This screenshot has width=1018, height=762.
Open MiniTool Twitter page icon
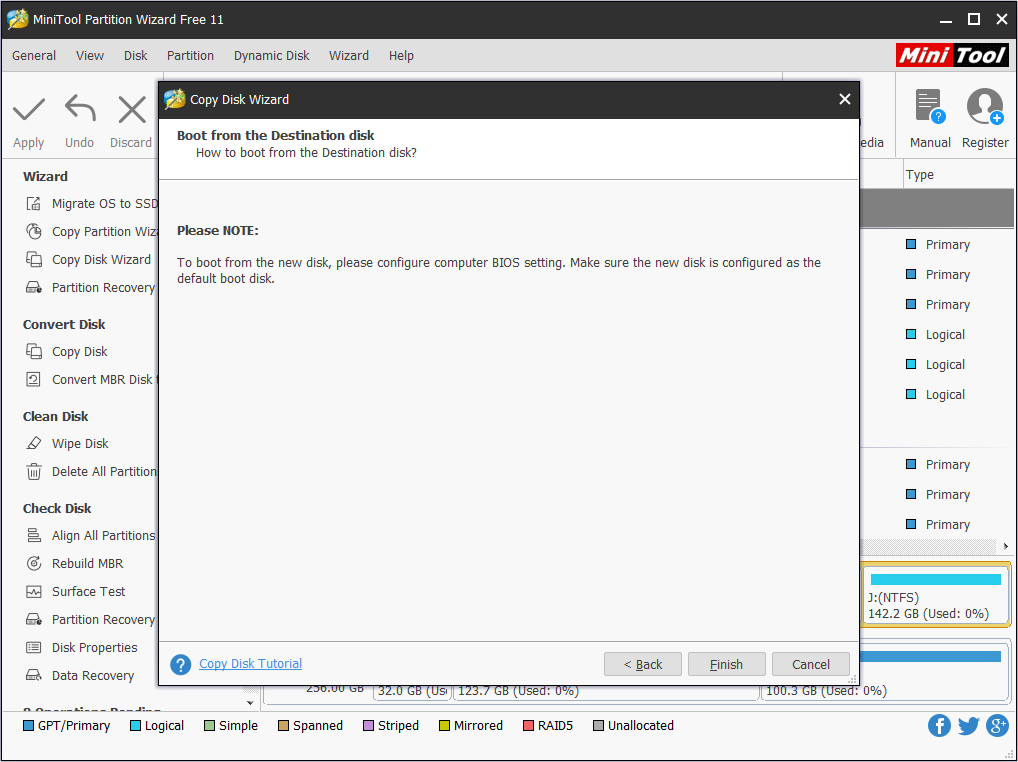point(968,725)
